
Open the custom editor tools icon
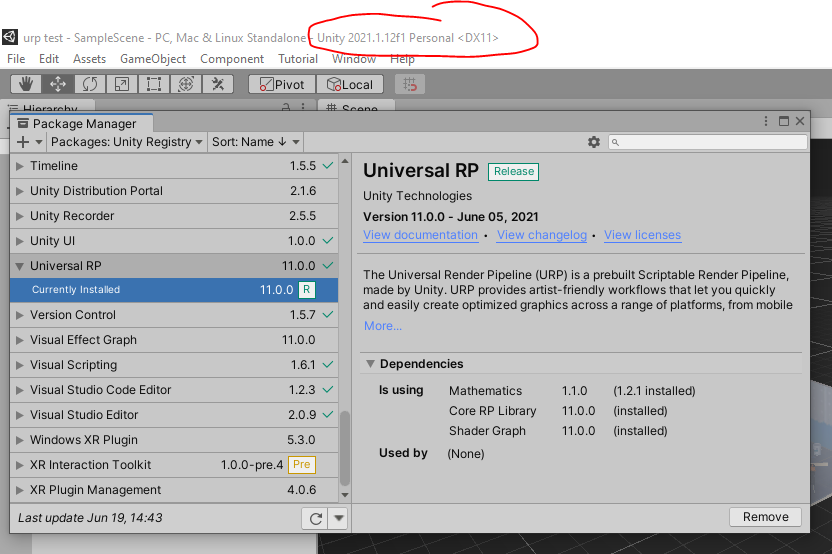point(218,84)
